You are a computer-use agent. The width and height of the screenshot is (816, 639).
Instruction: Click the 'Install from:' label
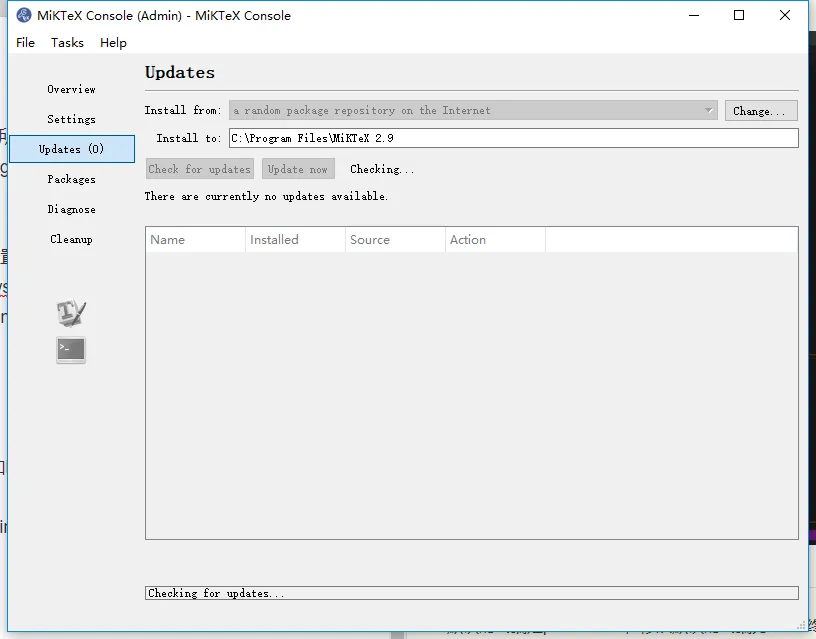[x=183, y=110]
